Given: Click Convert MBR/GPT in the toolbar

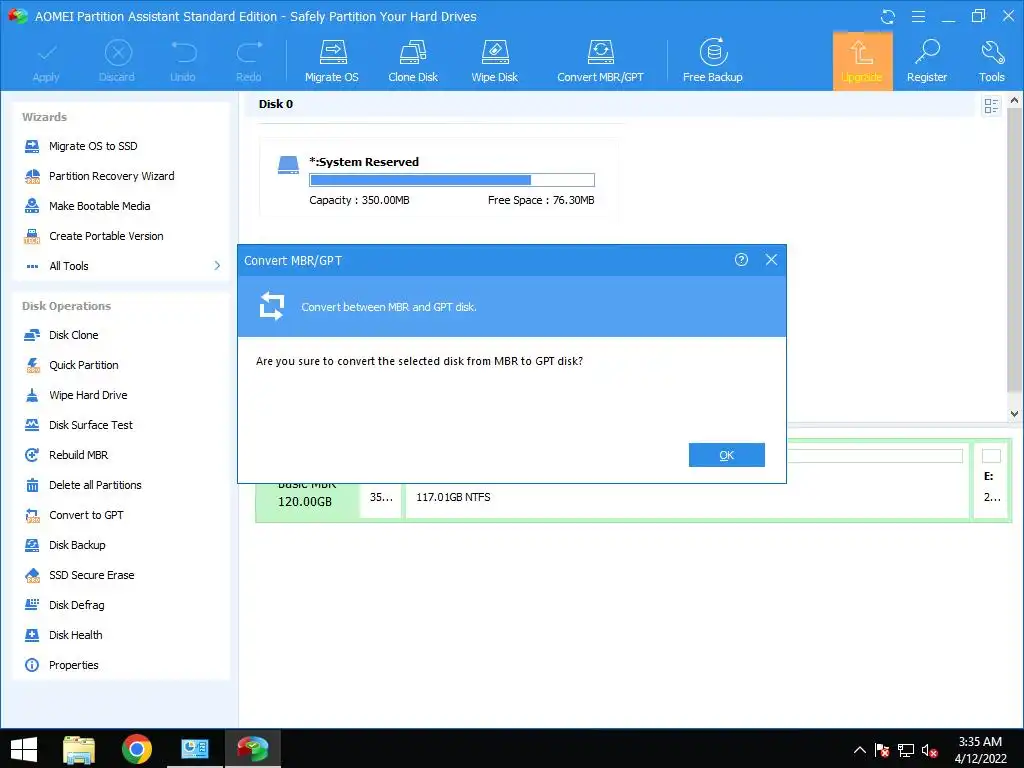Looking at the screenshot, I should coord(600,61).
